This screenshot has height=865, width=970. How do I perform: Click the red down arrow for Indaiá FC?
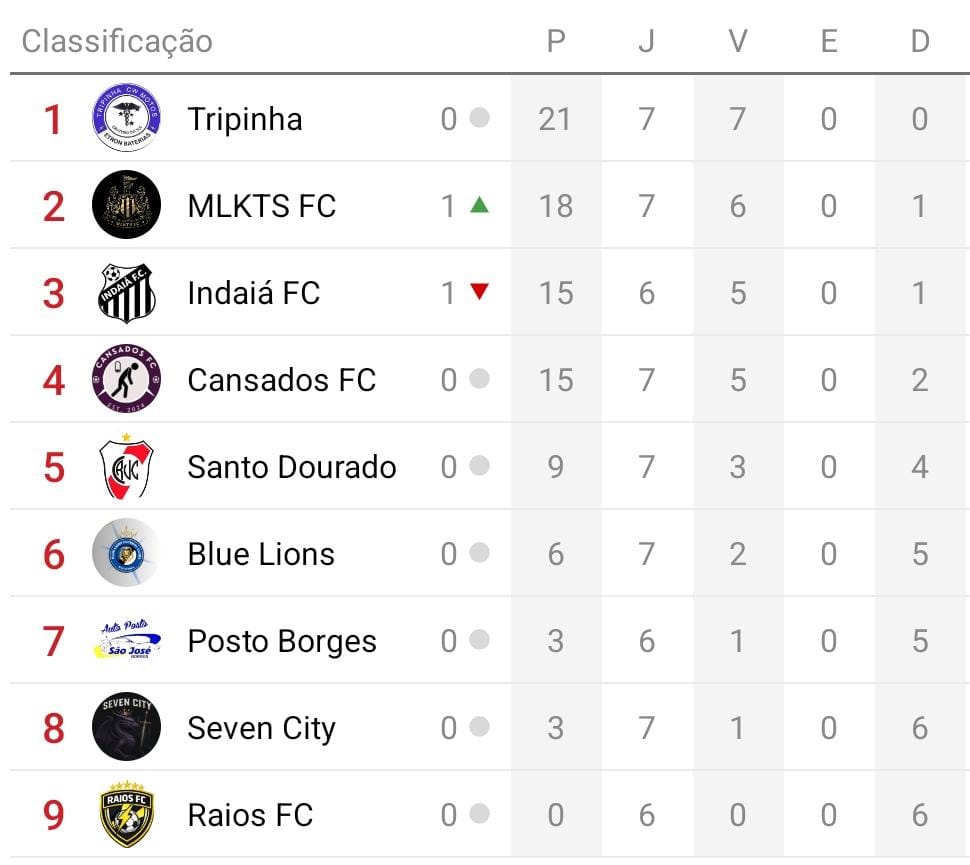480,292
